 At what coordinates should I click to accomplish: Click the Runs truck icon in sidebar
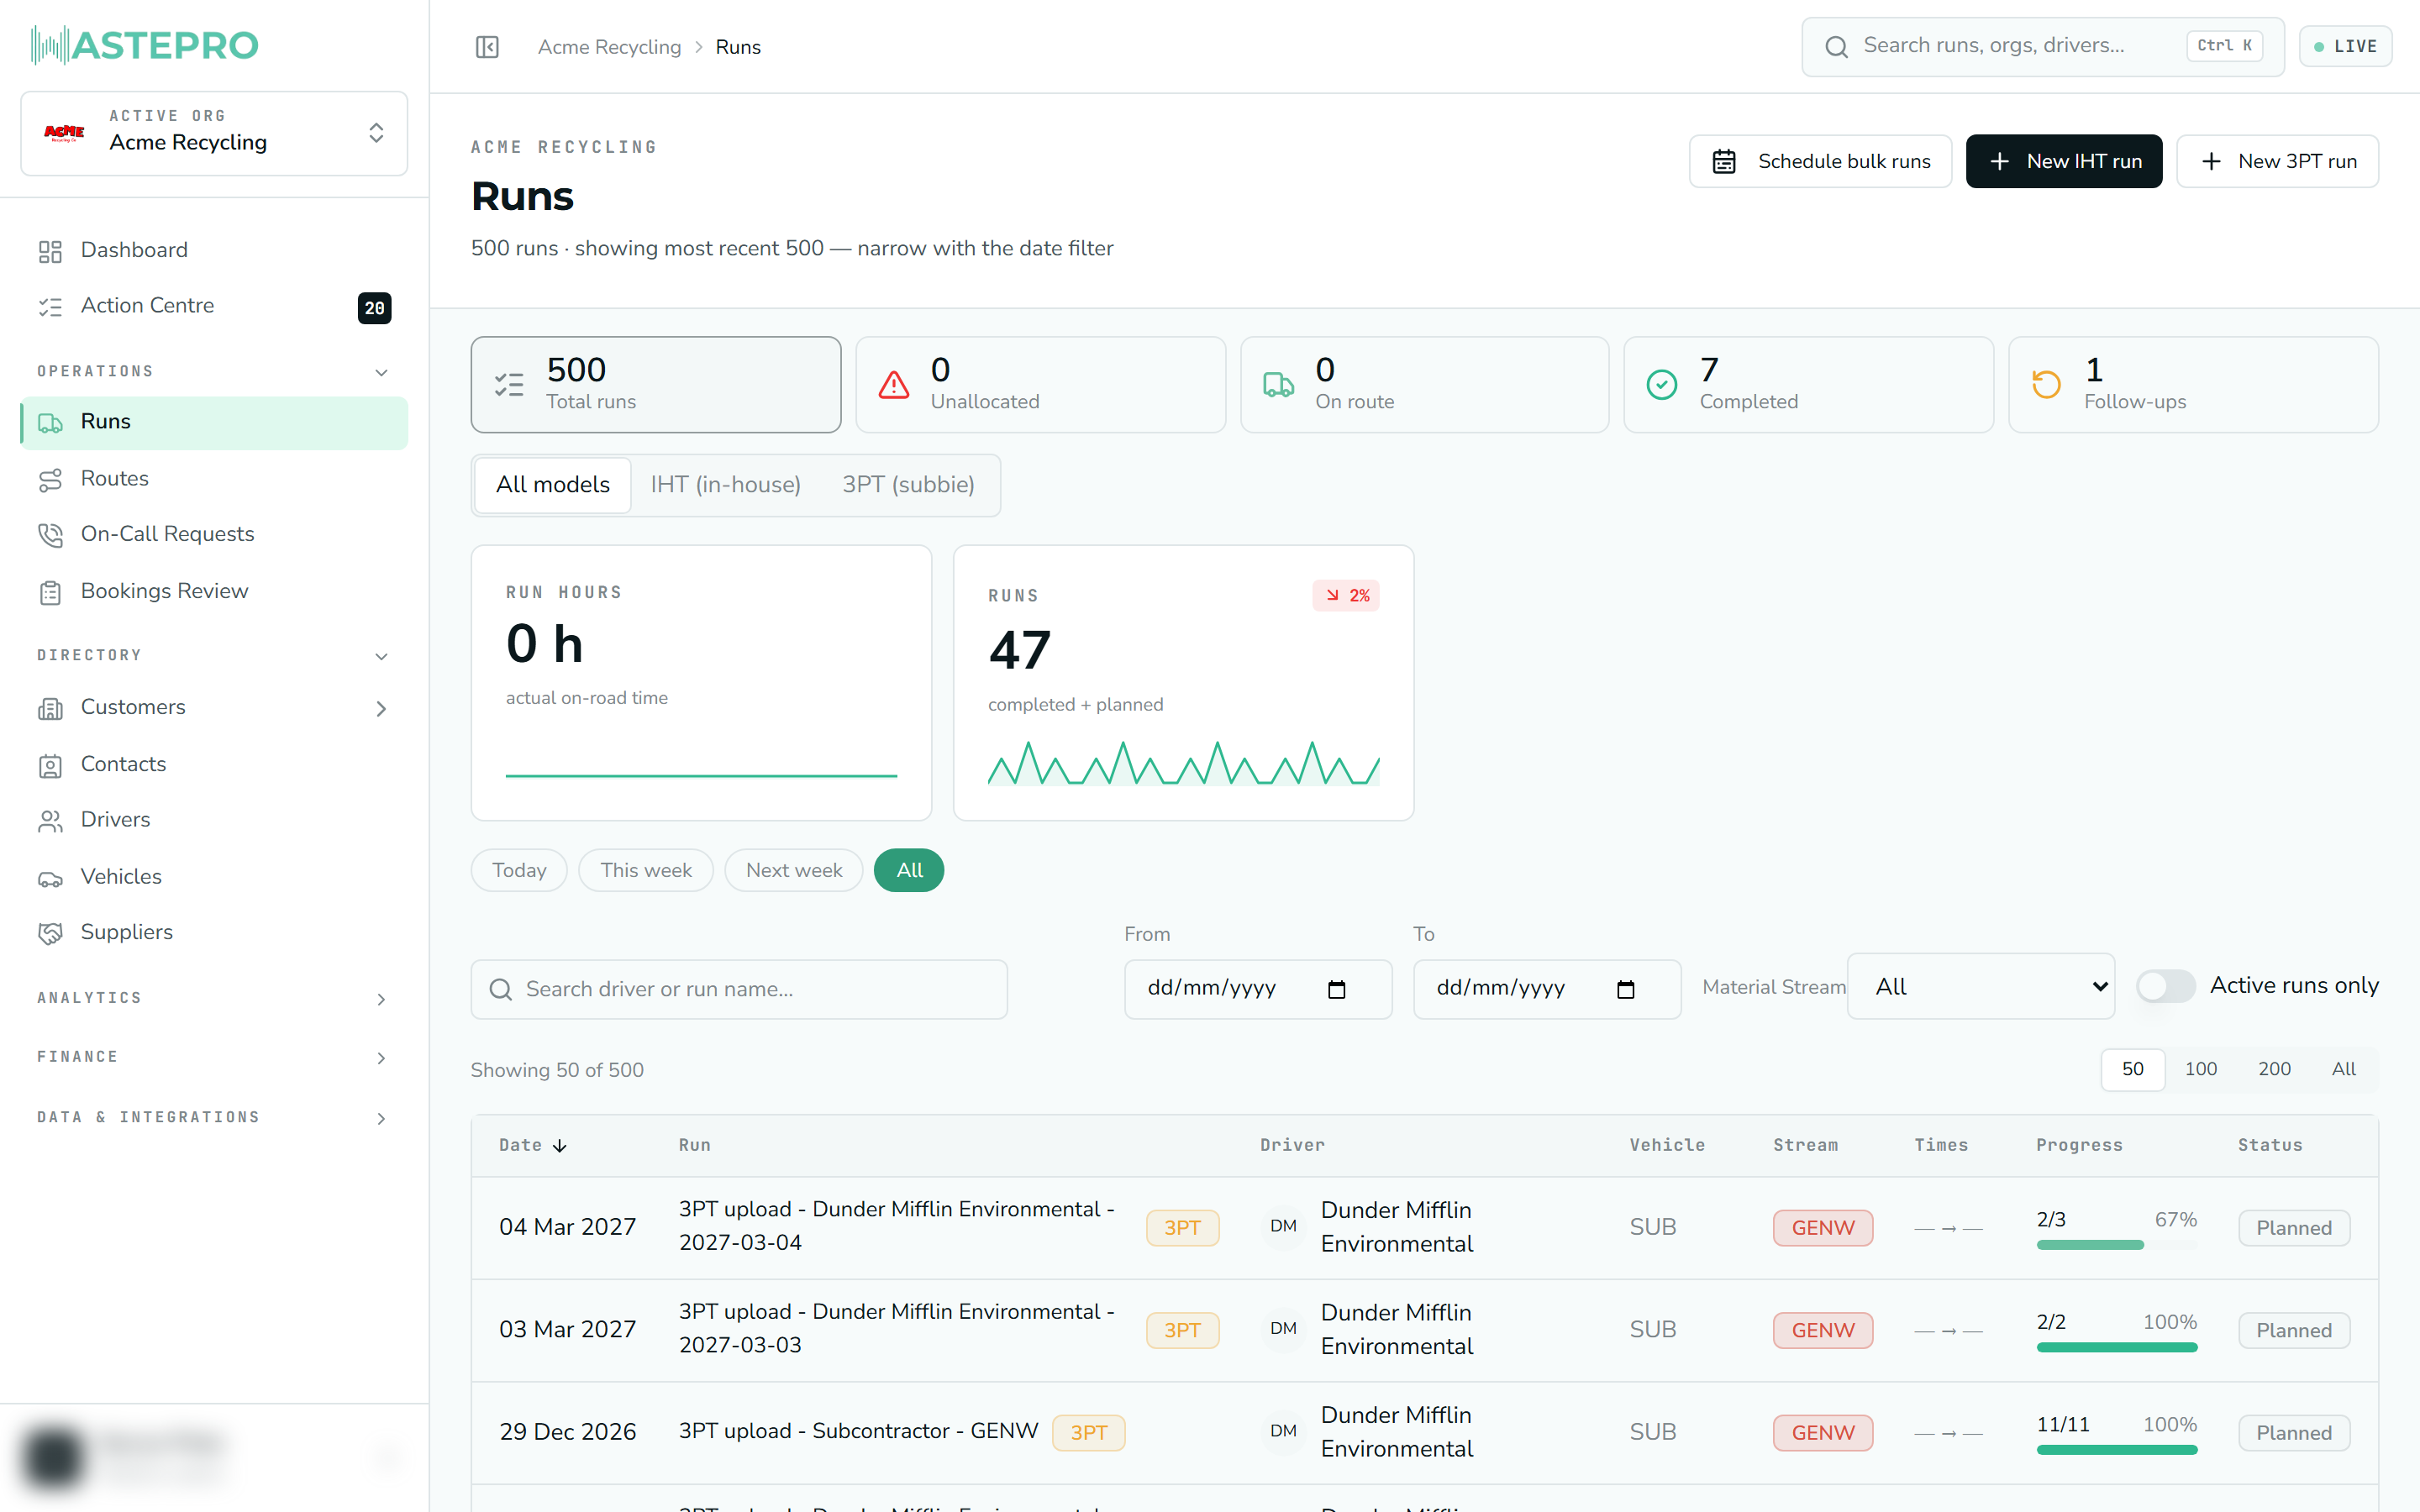click(x=50, y=423)
